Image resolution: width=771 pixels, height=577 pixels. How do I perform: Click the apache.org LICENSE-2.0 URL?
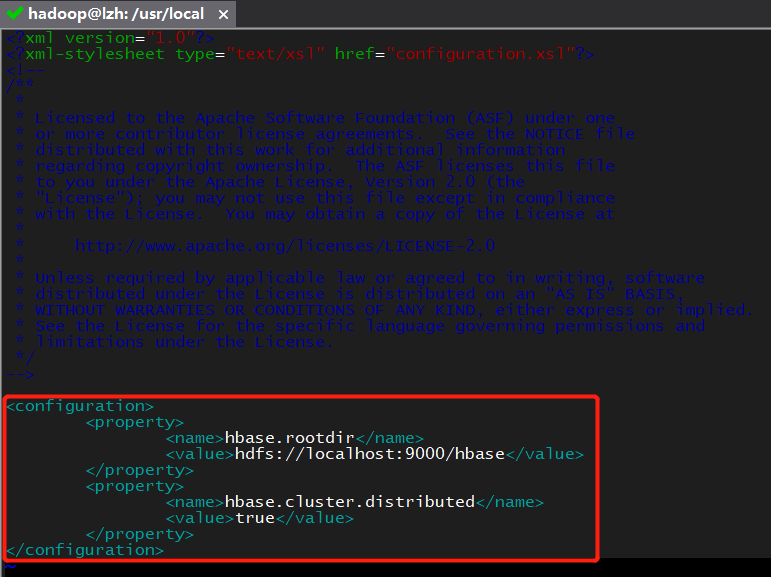pyautogui.click(x=285, y=245)
